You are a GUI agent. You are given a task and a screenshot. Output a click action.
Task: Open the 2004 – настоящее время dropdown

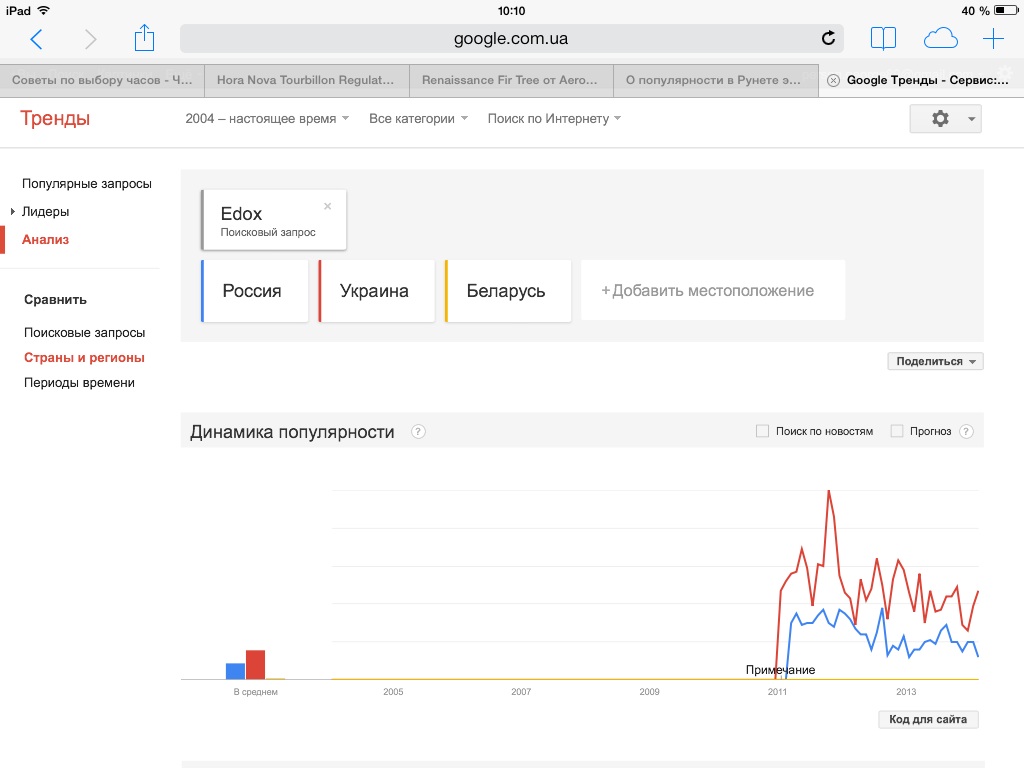point(267,119)
